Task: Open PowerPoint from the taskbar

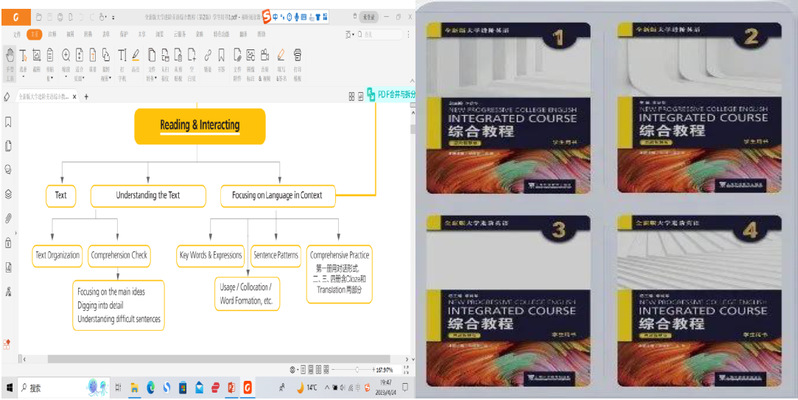Action: click(231, 388)
